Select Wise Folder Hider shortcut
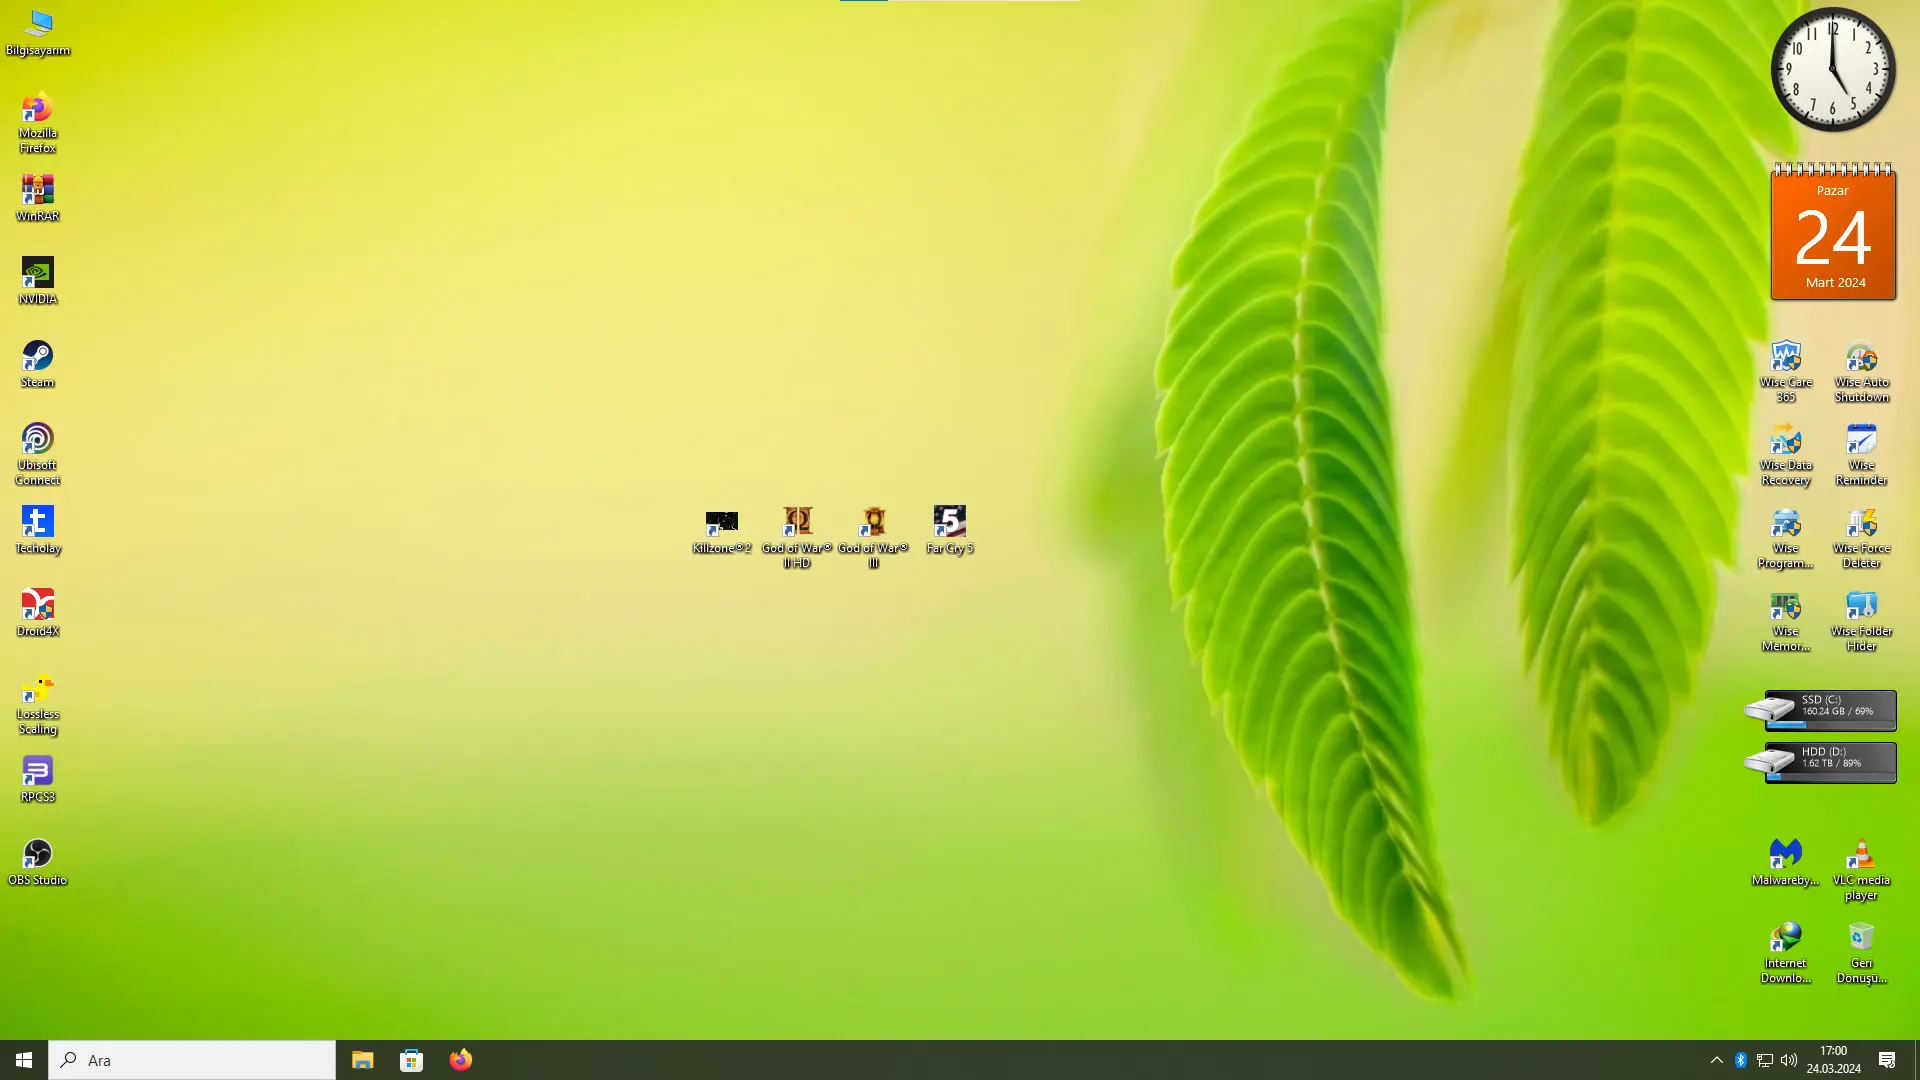Image resolution: width=1920 pixels, height=1080 pixels. point(1862,621)
